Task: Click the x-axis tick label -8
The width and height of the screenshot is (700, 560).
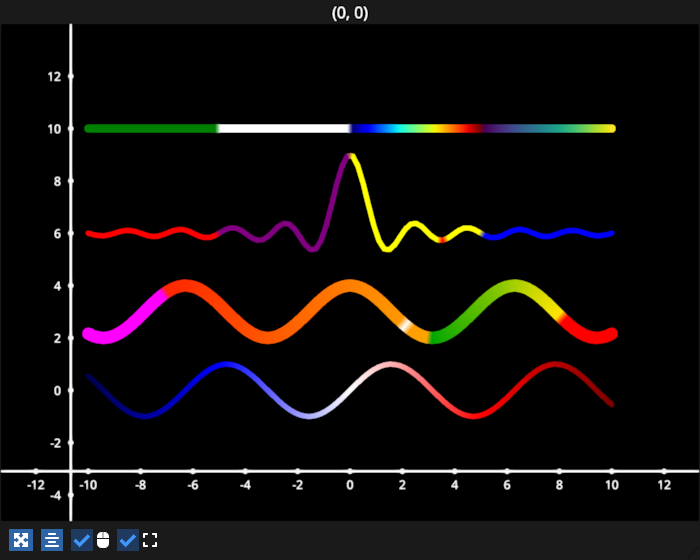Action: coord(141,485)
